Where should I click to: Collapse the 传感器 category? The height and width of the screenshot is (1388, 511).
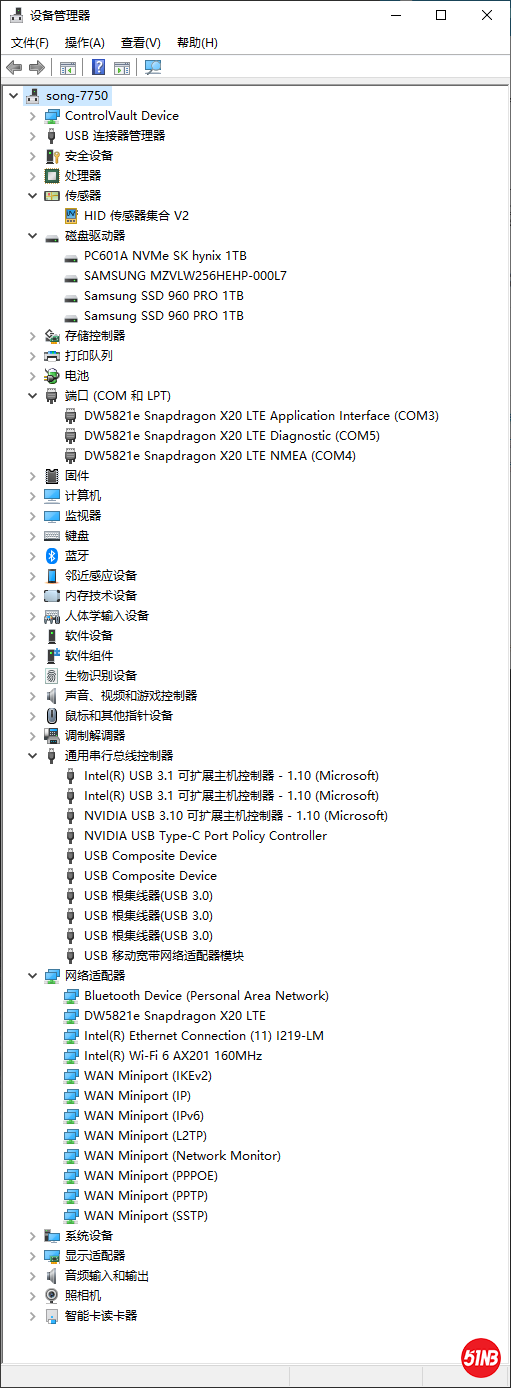tap(32, 196)
